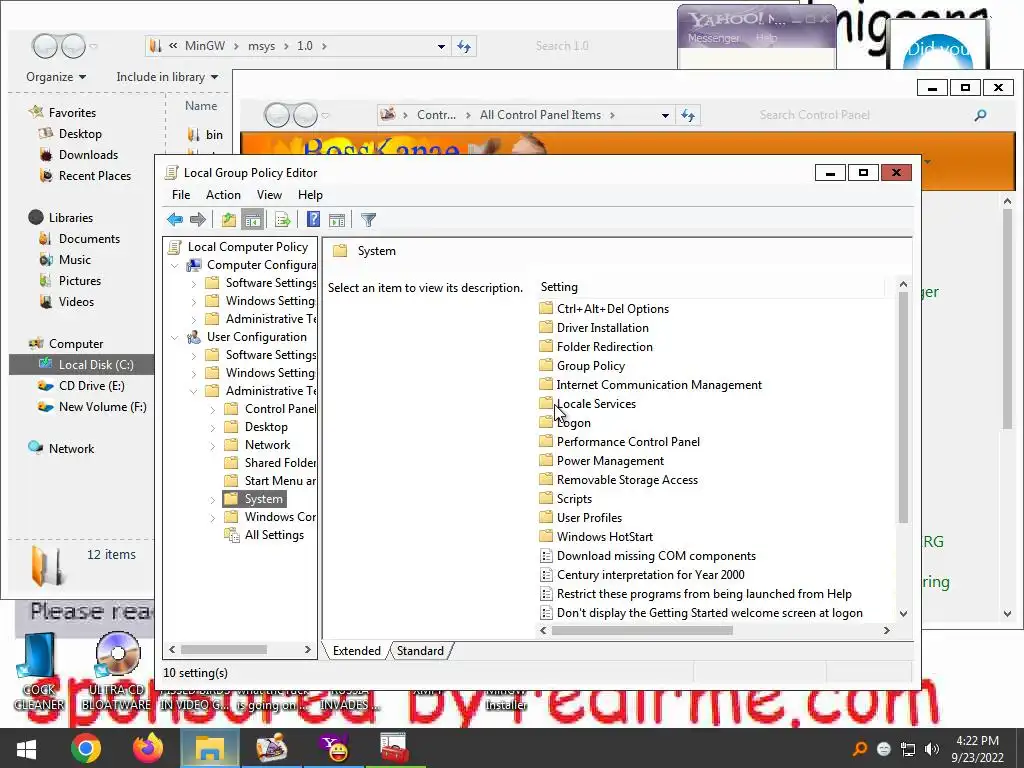Open the blue help icon in toolbar
This screenshot has height=768, width=1024.
[x=313, y=220]
